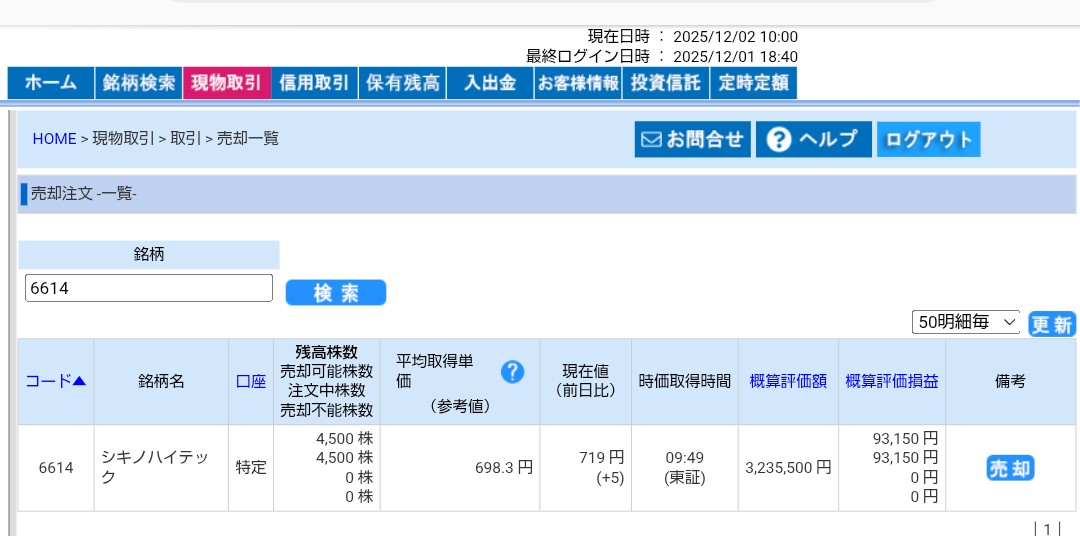The width and height of the screenshot is (1080, 536).
Task: Open the お客様情報 tab
Action: point(578,83)
